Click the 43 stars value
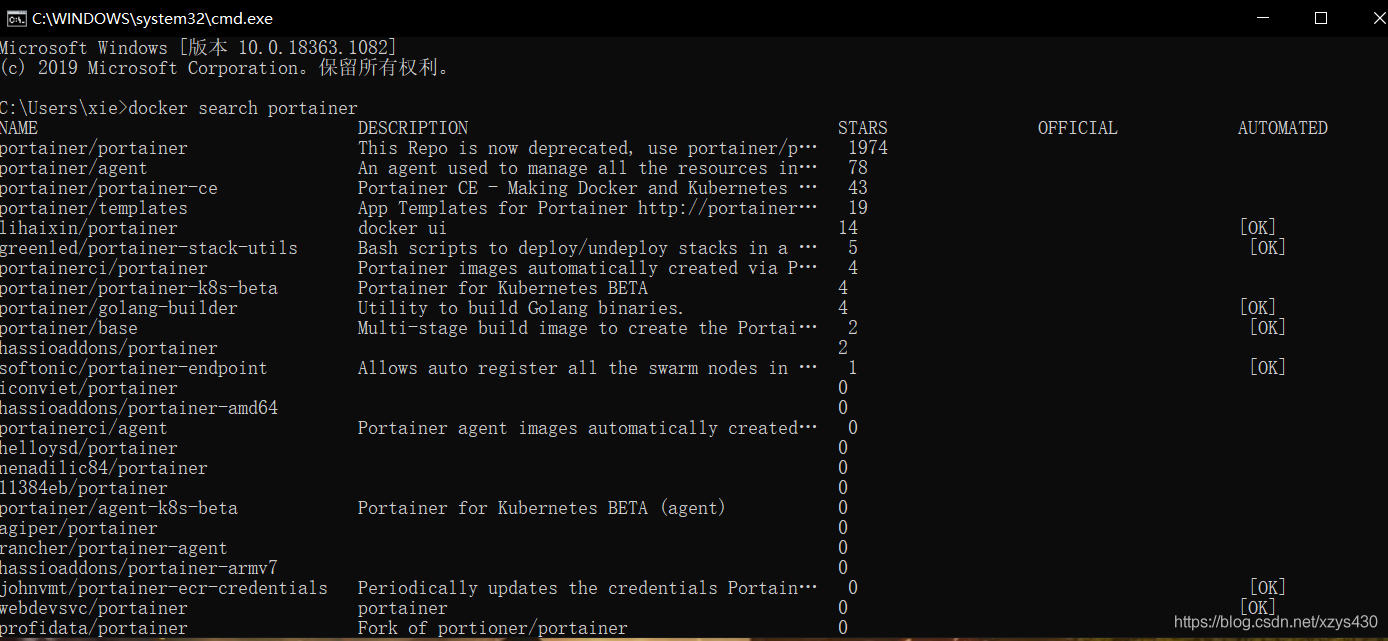1388x641 pixels. click(858, 188)
